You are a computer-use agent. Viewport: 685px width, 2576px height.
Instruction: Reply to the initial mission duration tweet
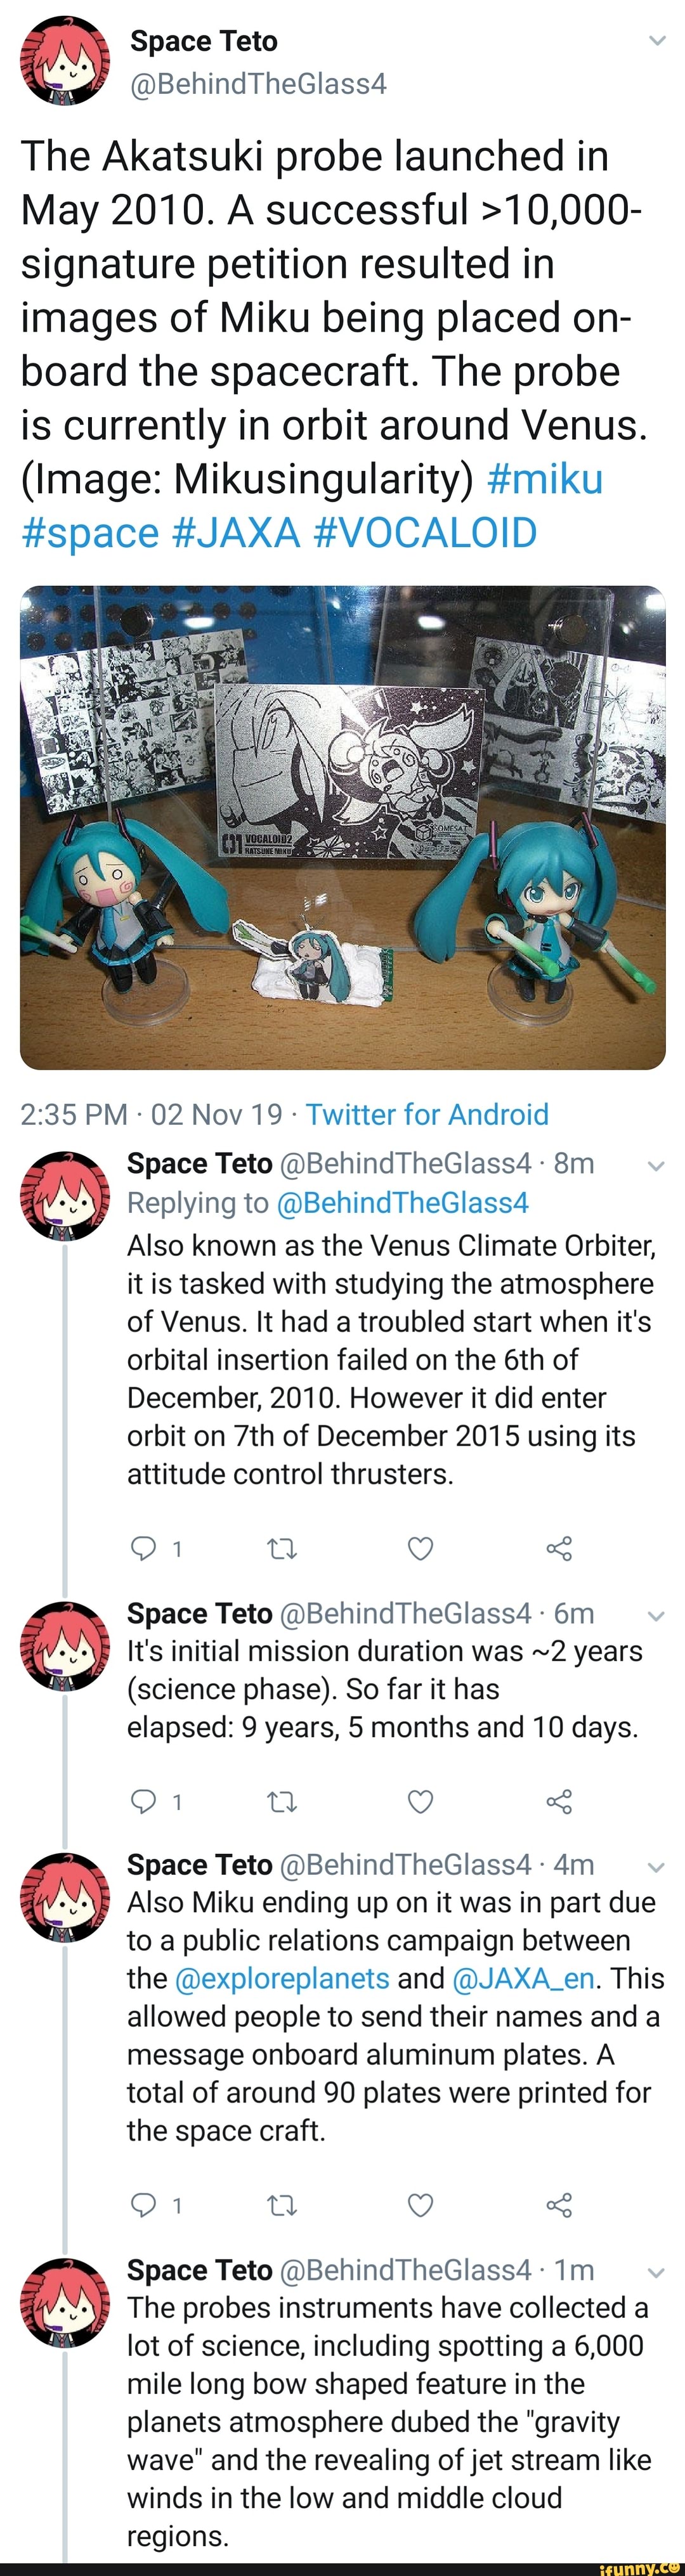click(x=144, y=1801)
